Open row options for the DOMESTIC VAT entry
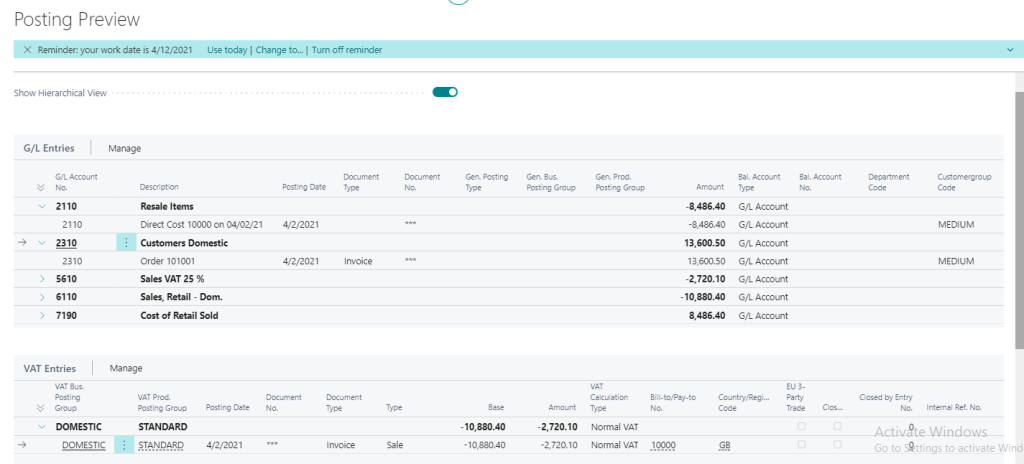 coord(125,445)
